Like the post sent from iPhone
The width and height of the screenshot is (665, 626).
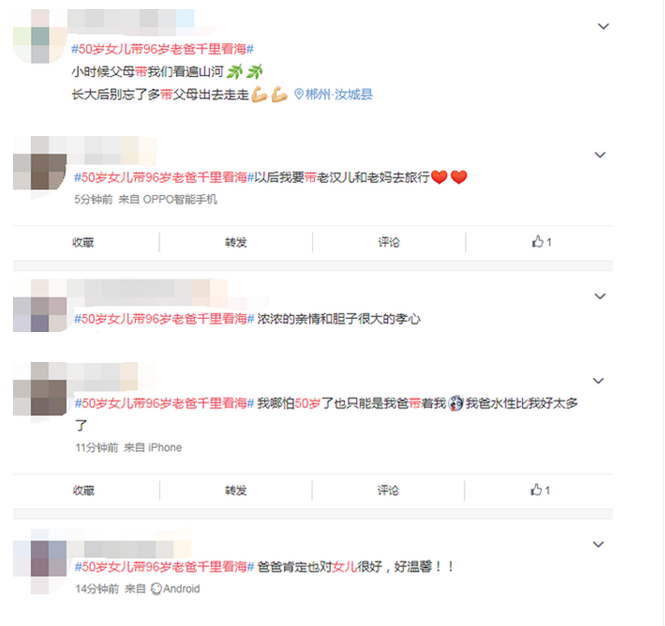coord(540,490)
